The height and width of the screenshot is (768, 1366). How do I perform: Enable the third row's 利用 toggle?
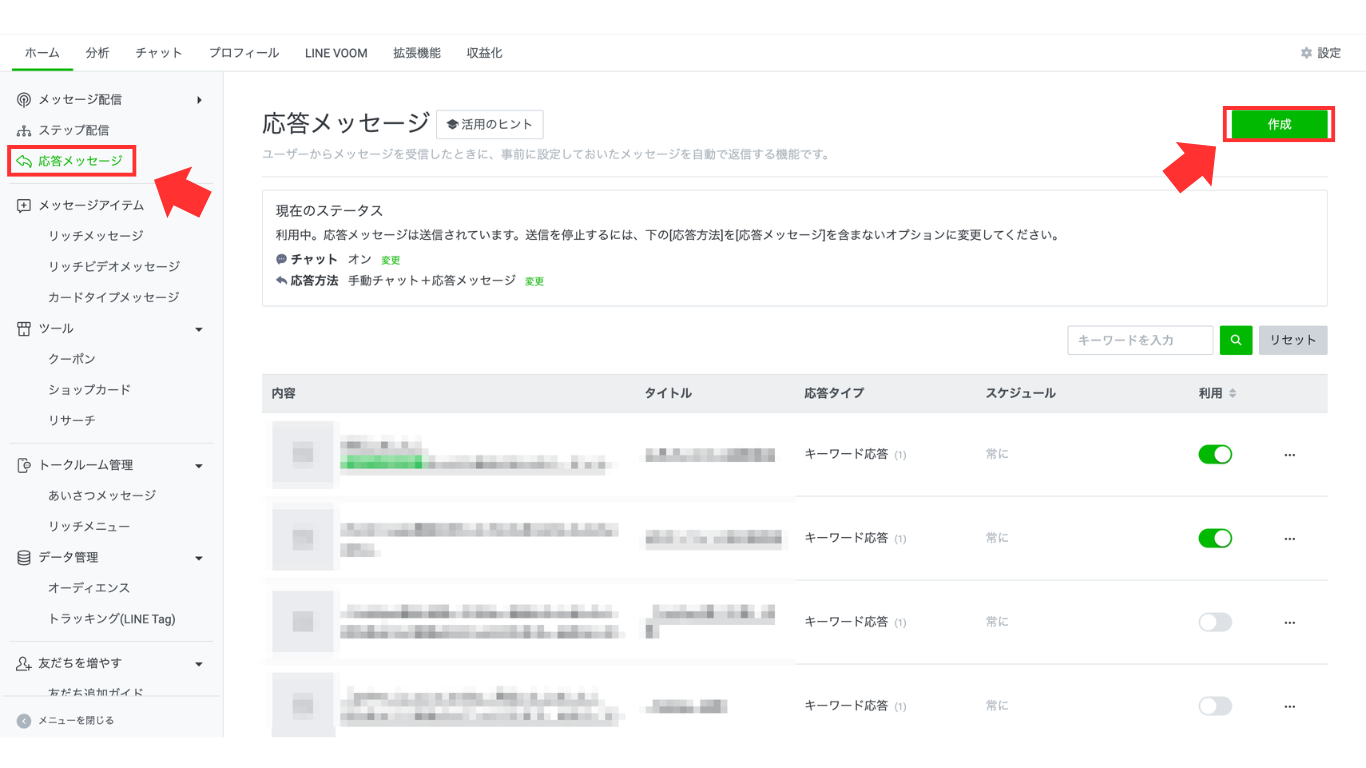click(1215, 622)
